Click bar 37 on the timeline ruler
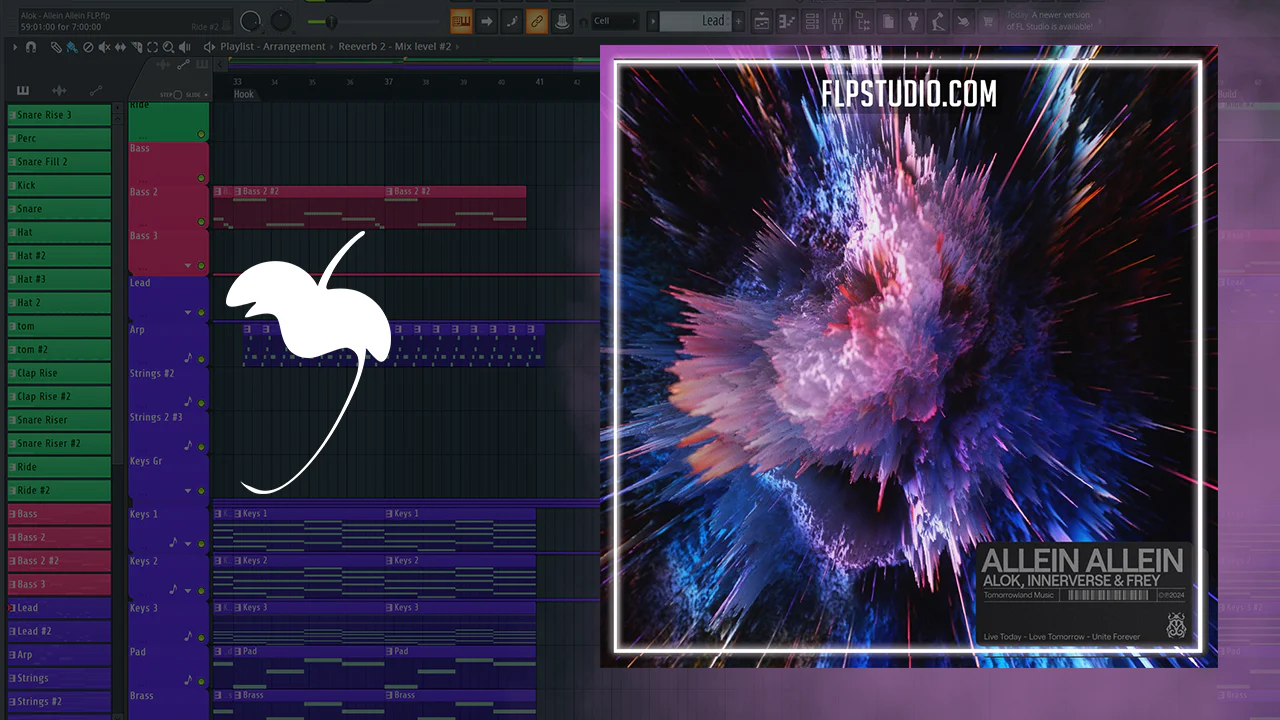 (x=389, y=82)
